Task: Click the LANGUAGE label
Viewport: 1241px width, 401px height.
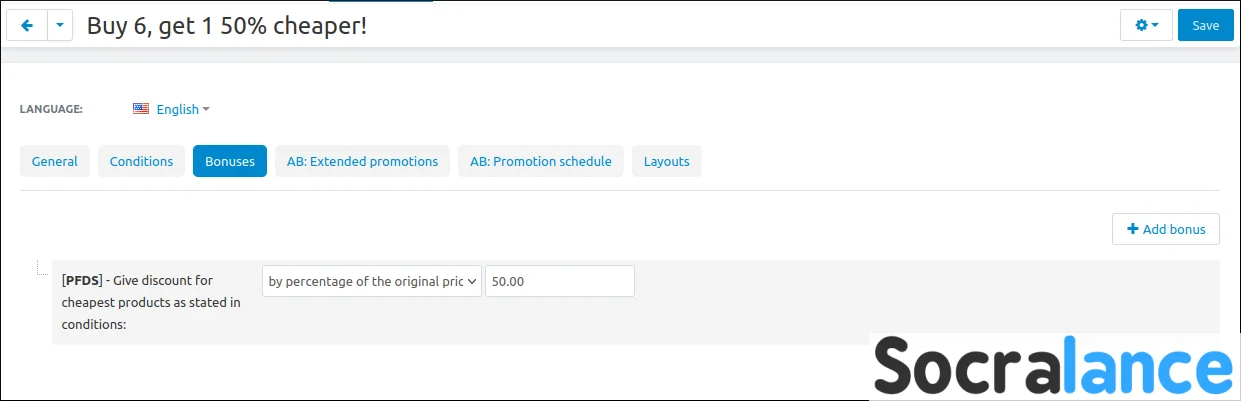Action: point(51,109)
